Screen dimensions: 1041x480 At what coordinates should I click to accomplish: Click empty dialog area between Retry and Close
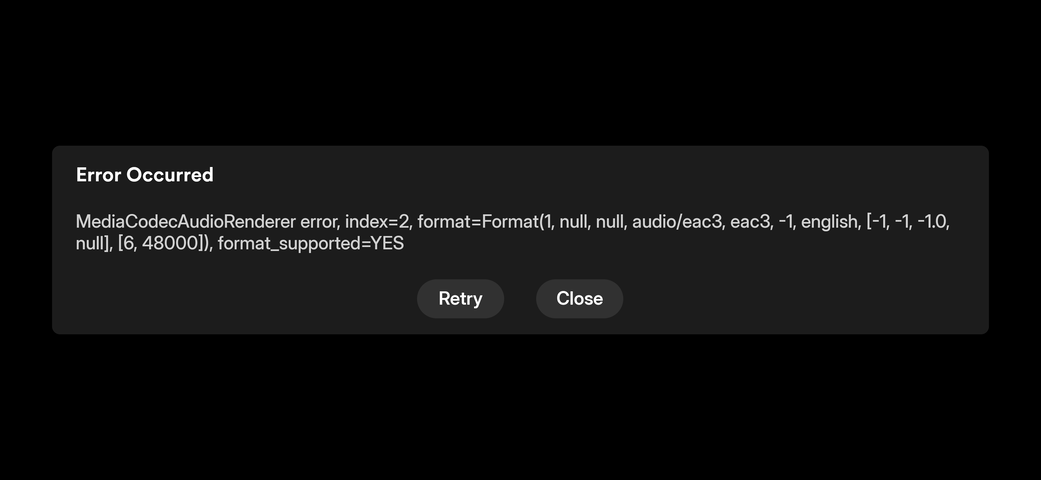coord(520,299)
